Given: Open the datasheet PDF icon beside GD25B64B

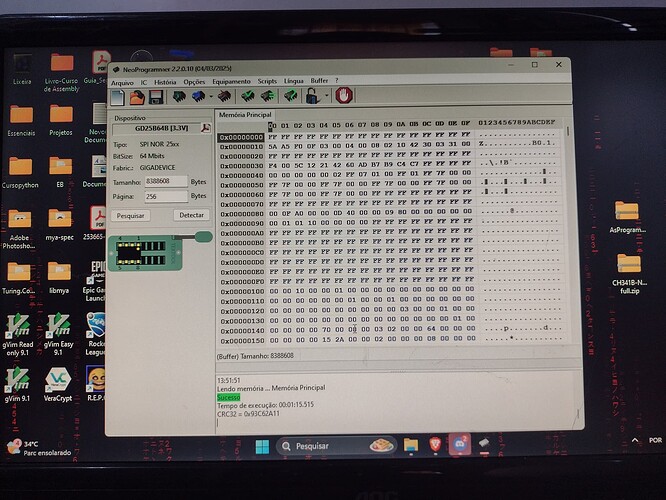Looking at the screenshot, I should pos(206,128).
